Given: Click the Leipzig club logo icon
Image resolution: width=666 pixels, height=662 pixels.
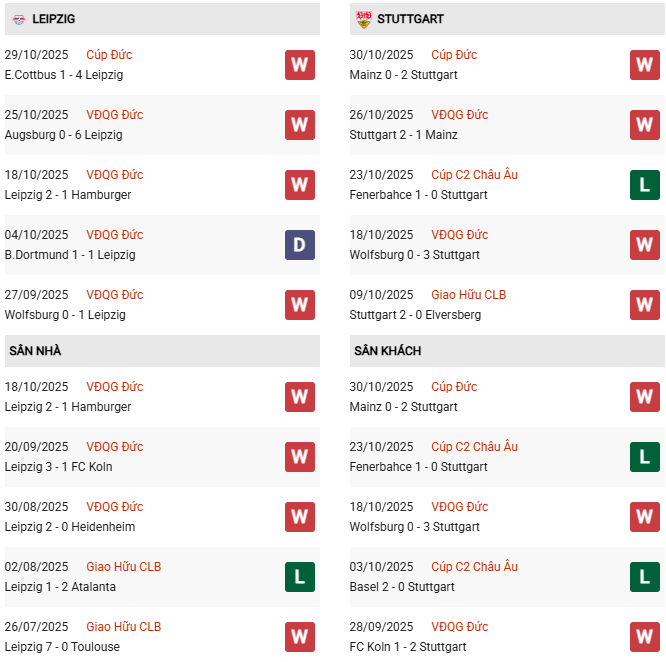Looking at the screenshot, I should [x=19, y=19].
